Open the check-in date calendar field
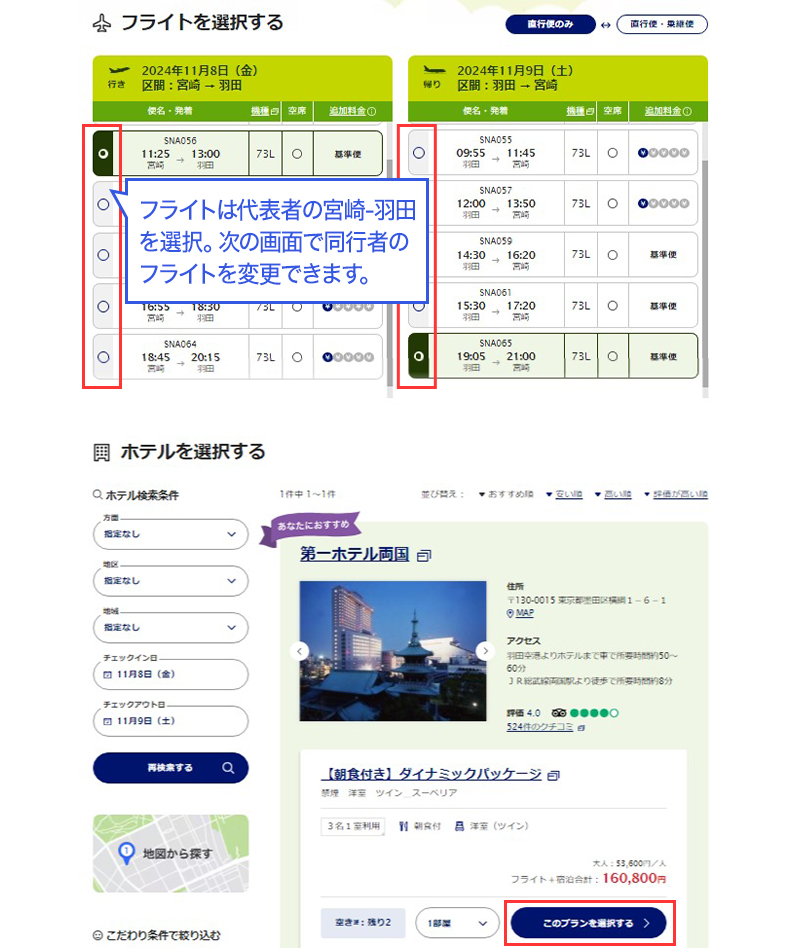Screen dimensions: 800x949 coord(170,675)
